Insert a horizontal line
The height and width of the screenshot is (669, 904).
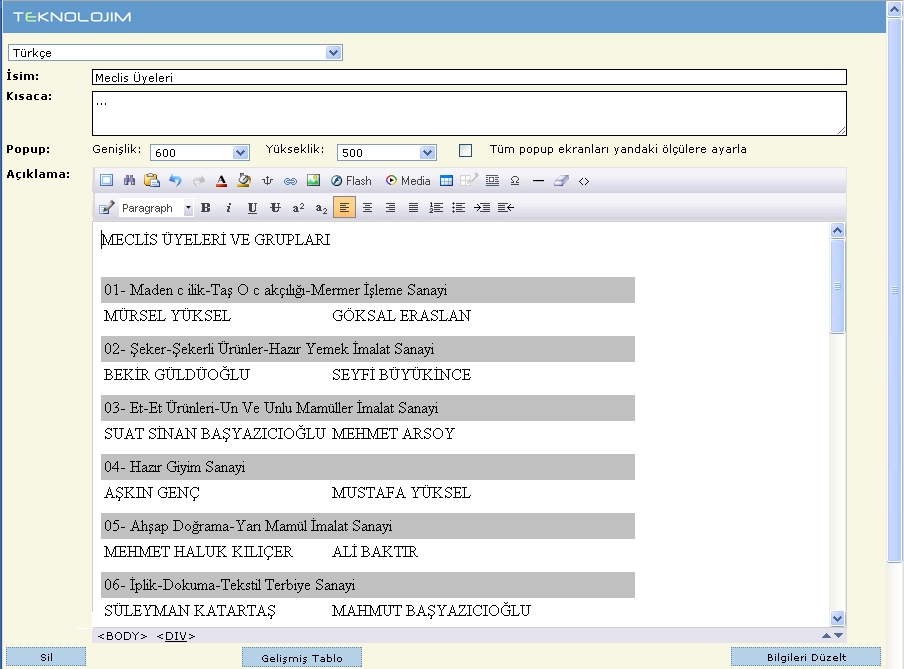pos(538,181)
